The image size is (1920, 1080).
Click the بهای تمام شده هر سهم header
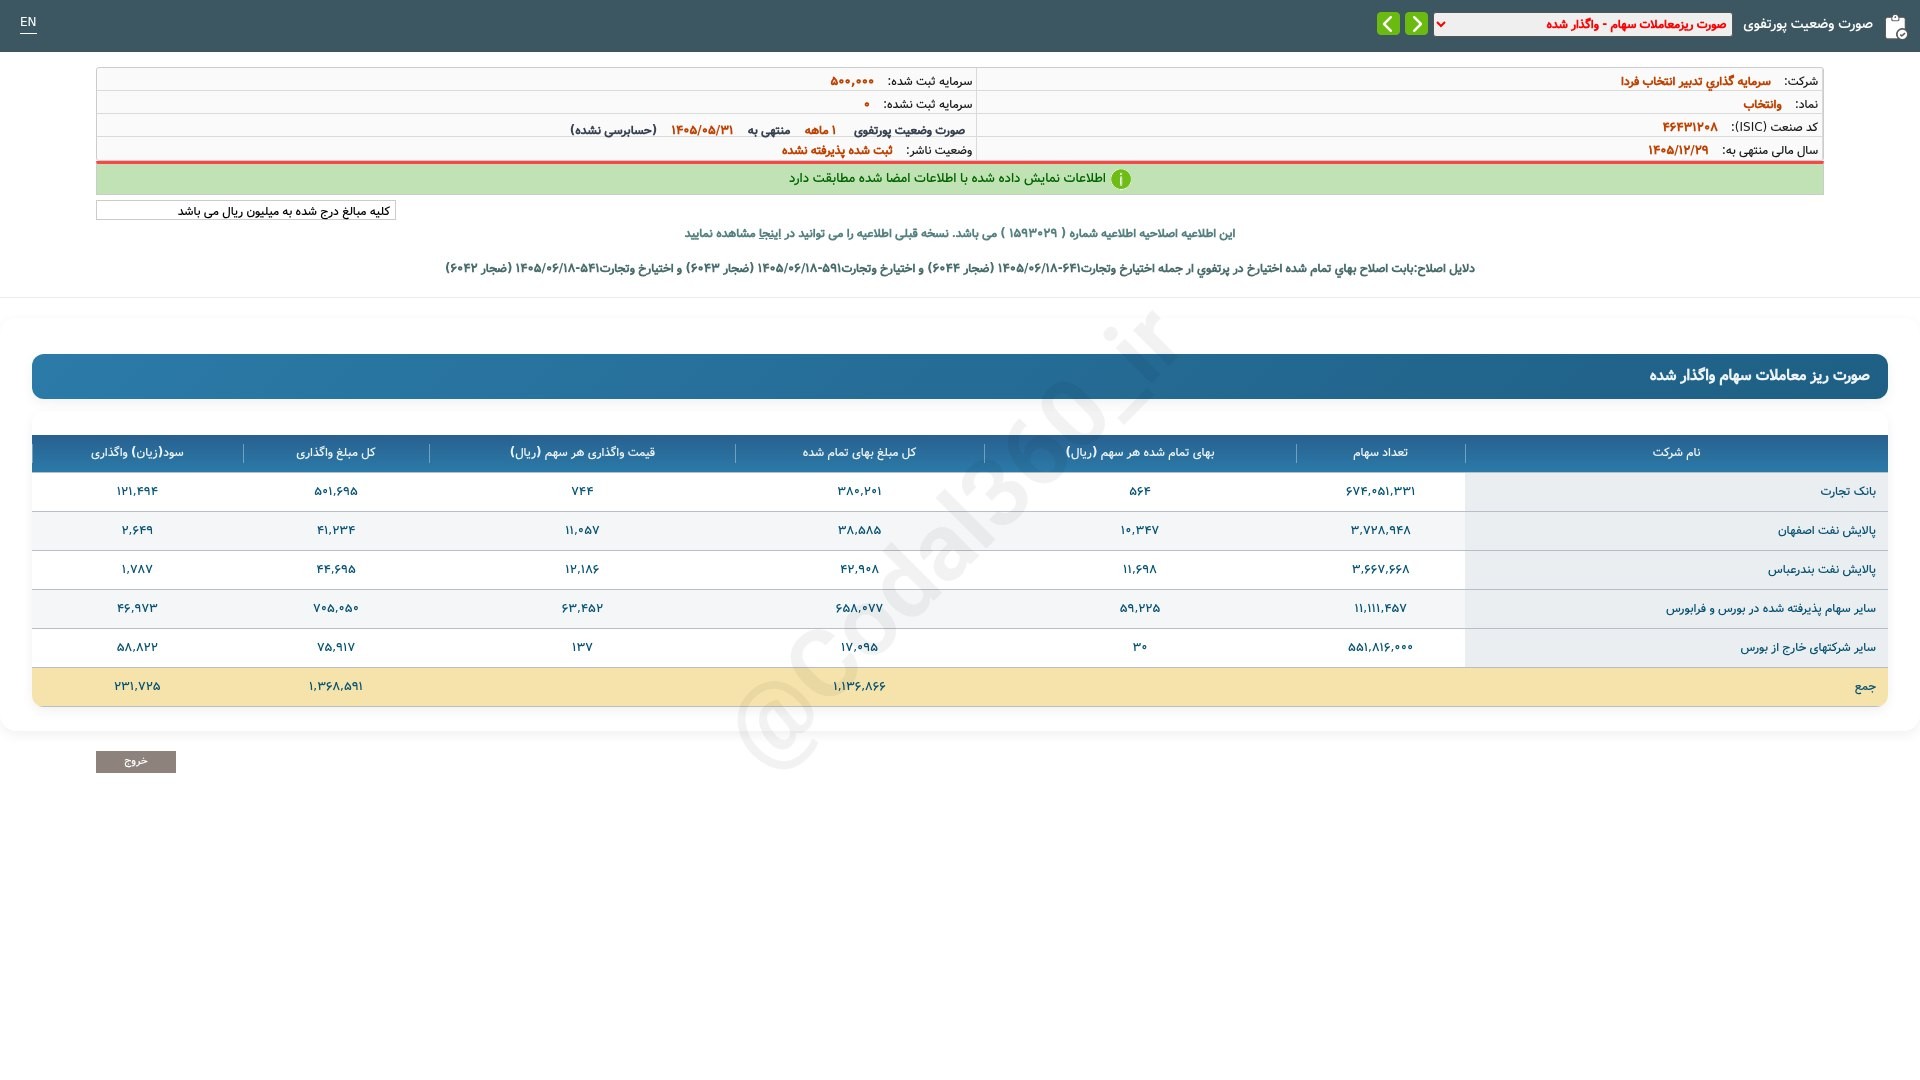tap(1140, 453)
